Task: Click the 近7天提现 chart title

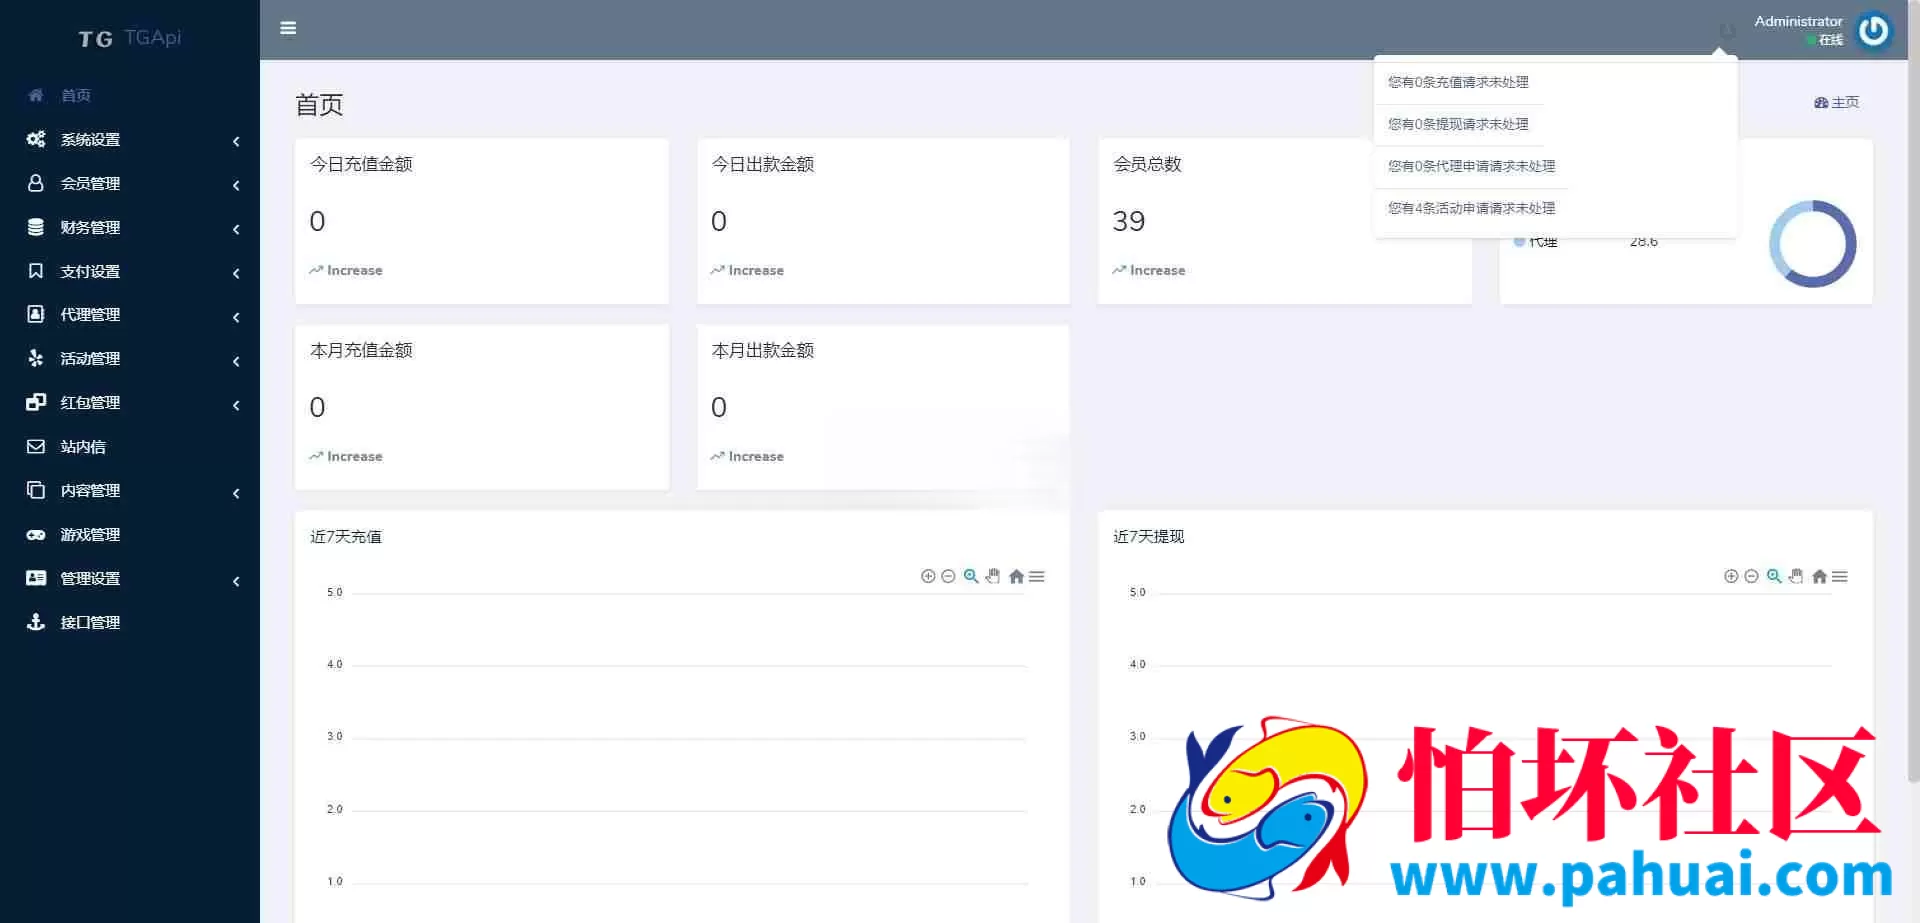Action: (1149, 537)
